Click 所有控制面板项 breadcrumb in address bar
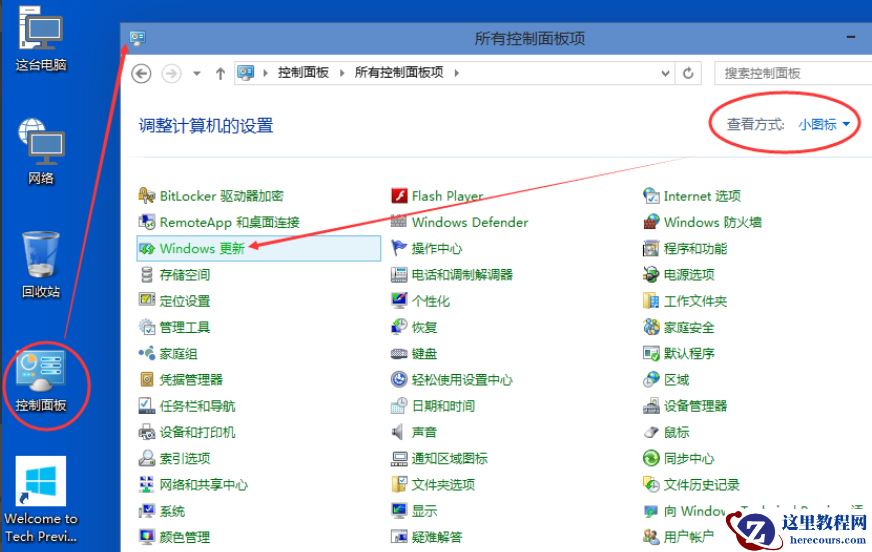872x552 pixels. point(399,73)
